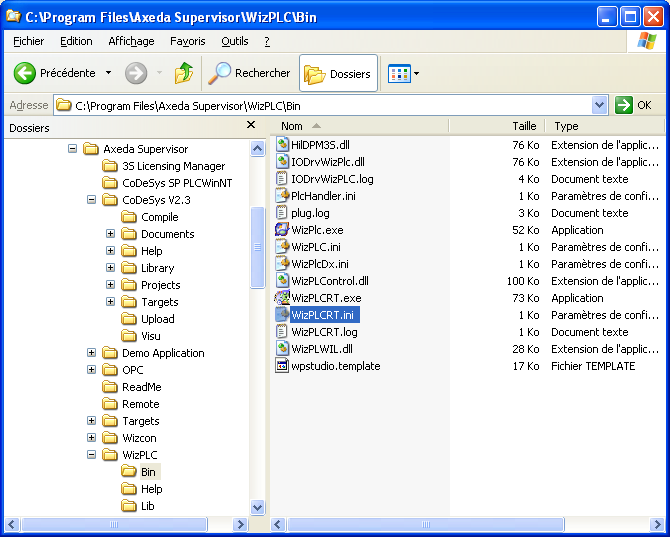Select the WizPLCRT.log file icon

282,332
